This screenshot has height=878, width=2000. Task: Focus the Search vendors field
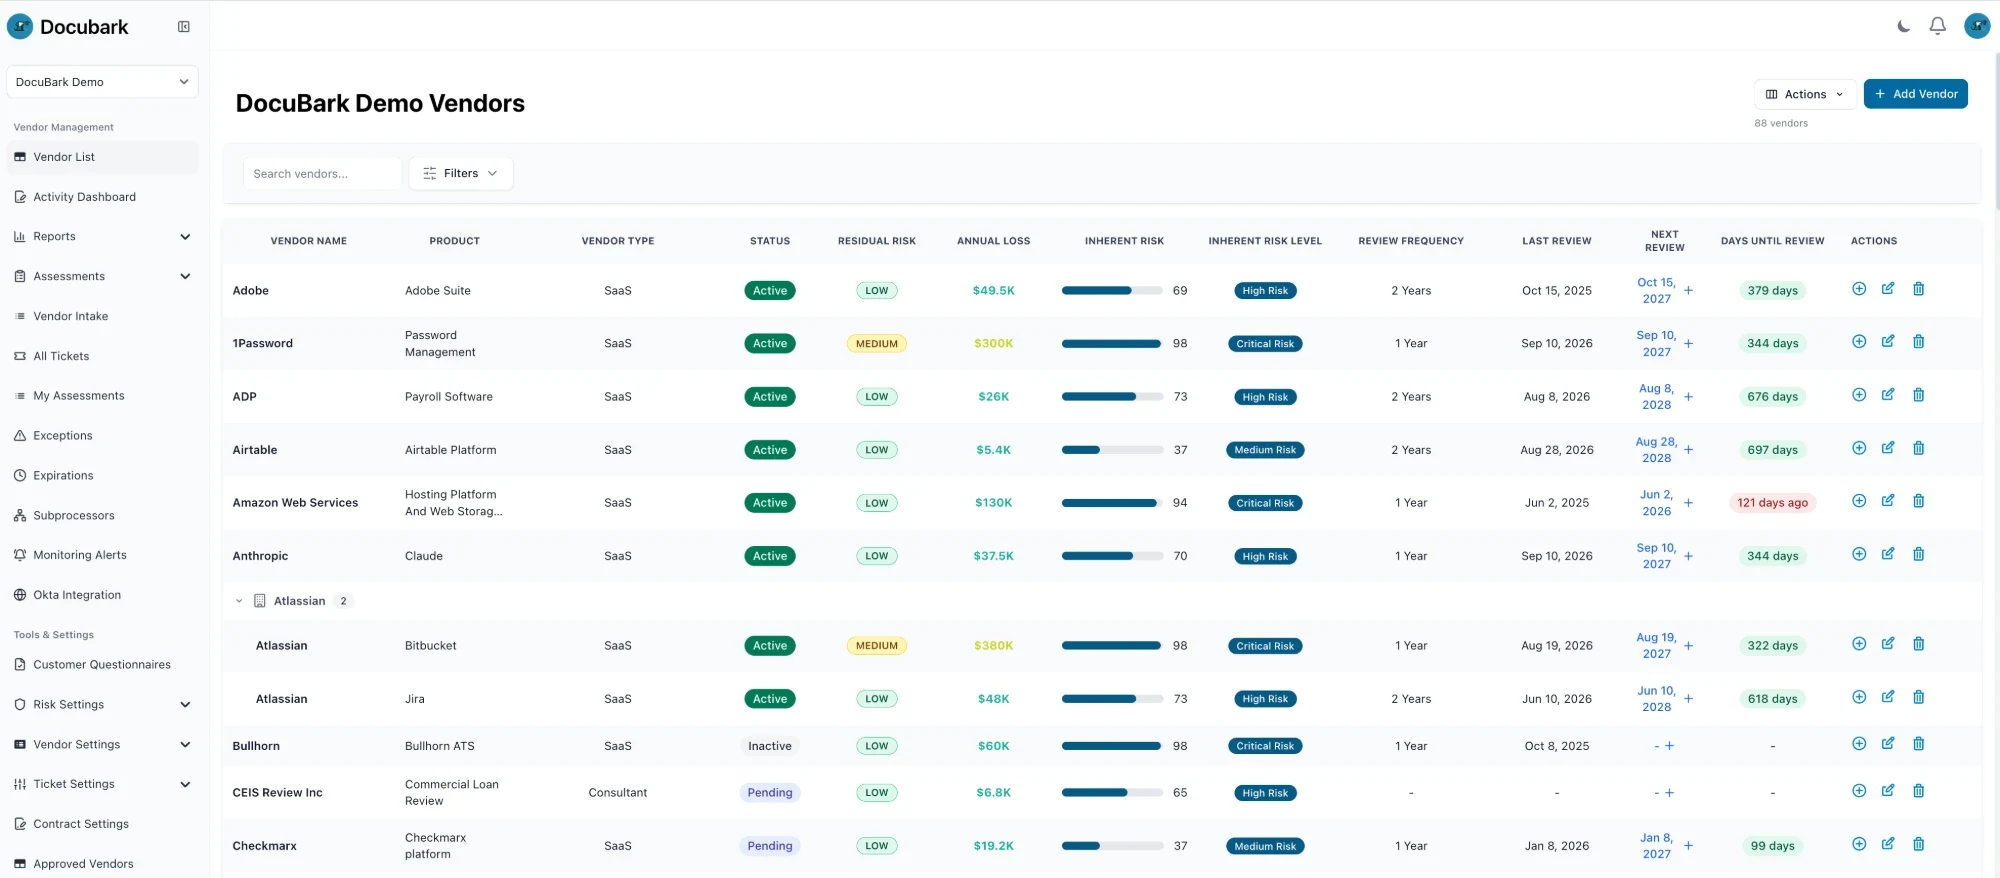(x=322, y=174)
